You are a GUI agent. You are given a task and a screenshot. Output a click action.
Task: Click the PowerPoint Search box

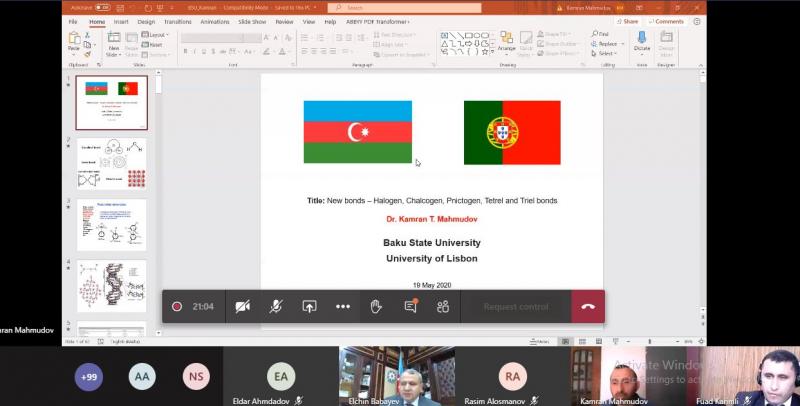point(405,8)
